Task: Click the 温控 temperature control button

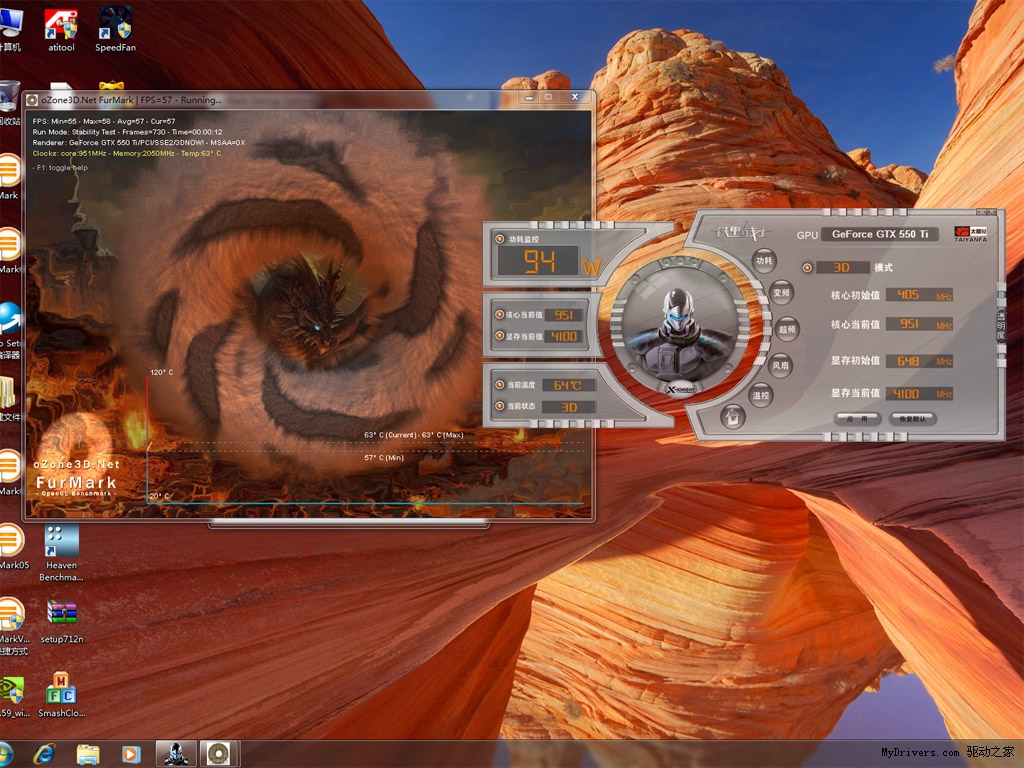Action: pyautogui.click(x=761, y=397)
